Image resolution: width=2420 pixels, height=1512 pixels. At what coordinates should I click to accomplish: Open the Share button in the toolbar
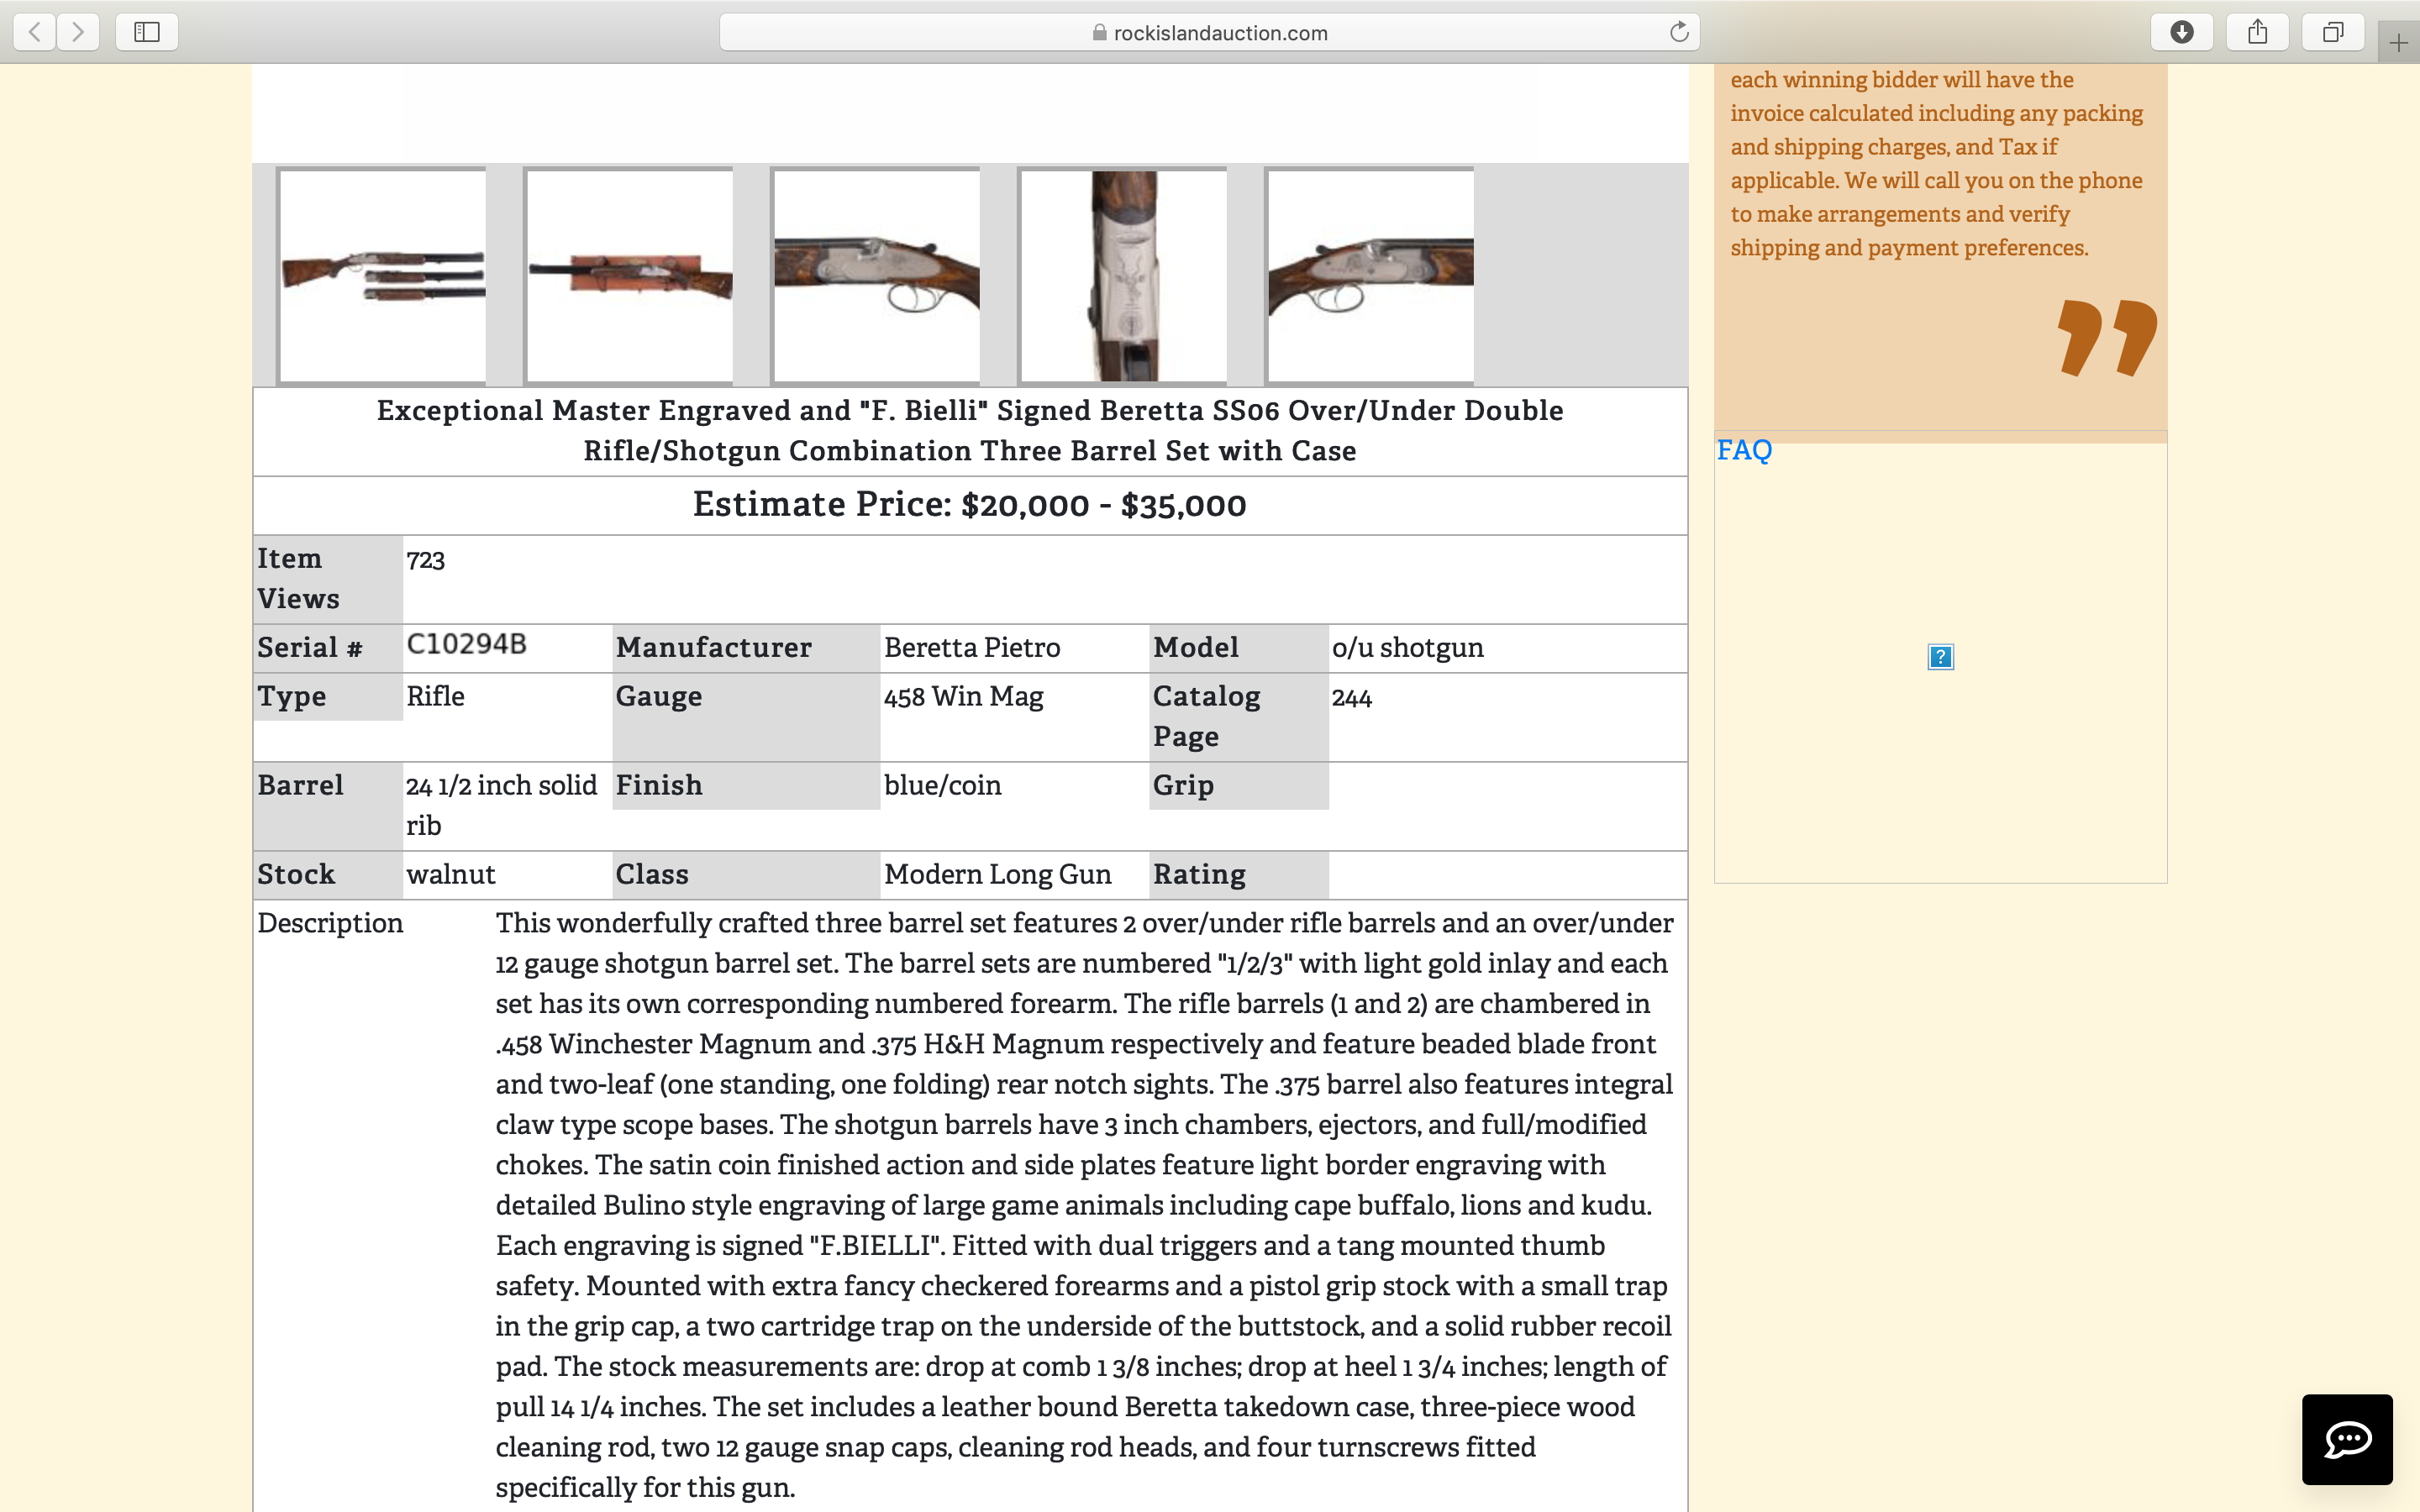pos(2258,32)
